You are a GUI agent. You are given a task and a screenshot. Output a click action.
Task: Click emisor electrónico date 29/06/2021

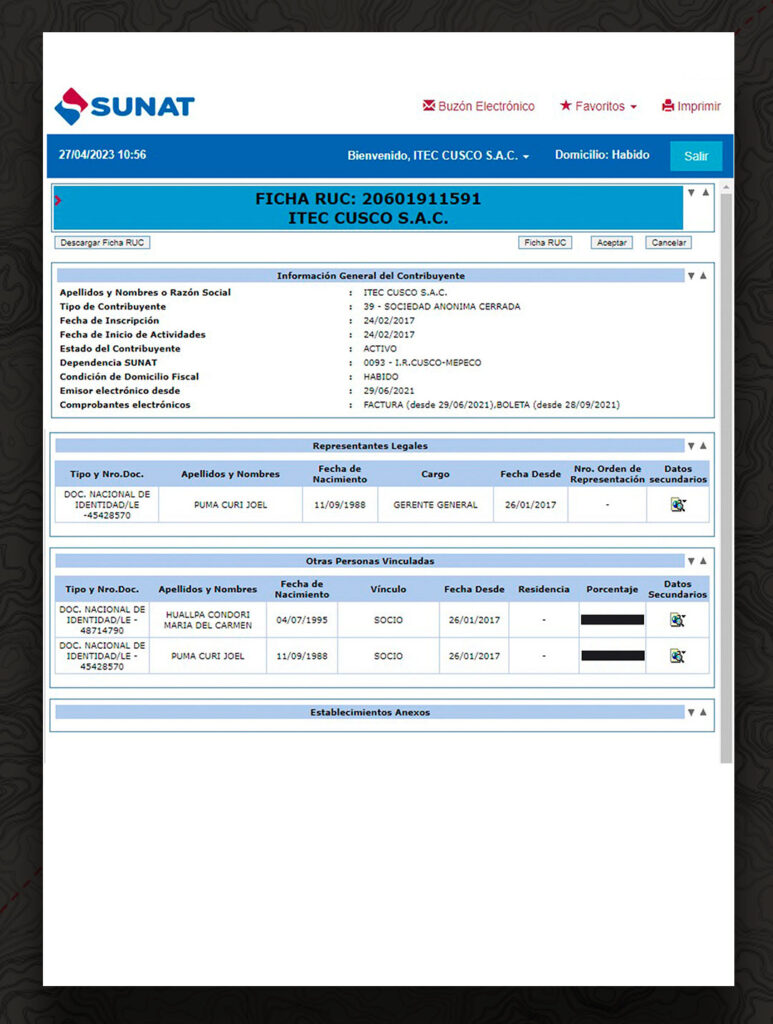coord(389,391)
